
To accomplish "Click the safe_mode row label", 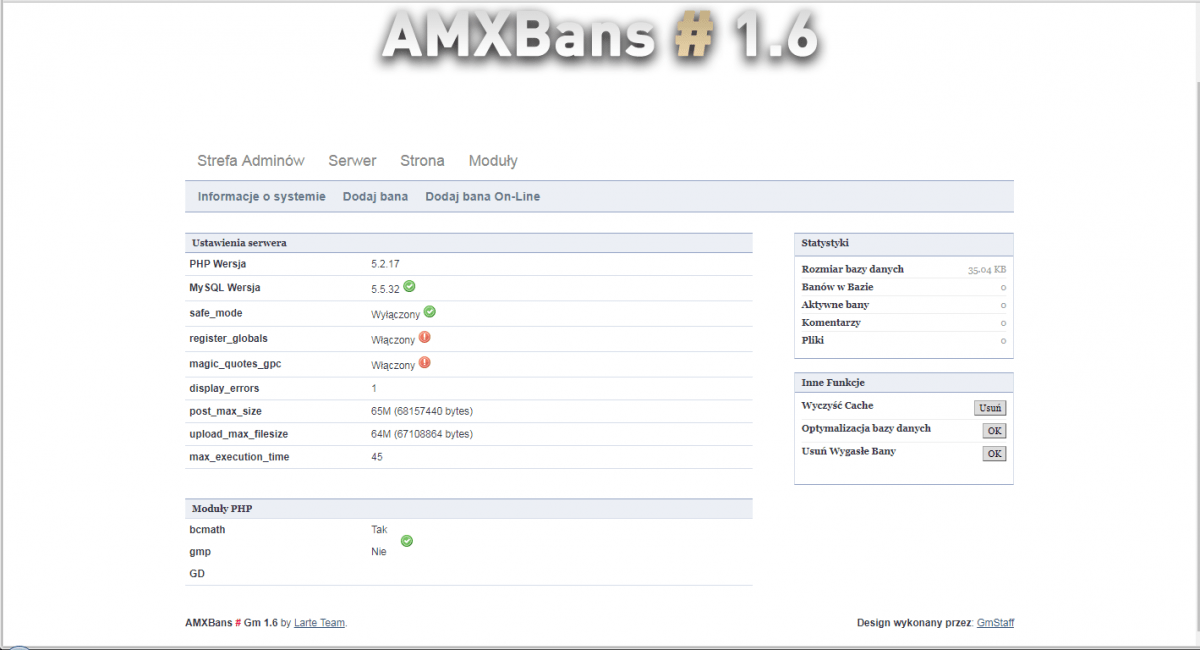I will click(x=216, y=313).
